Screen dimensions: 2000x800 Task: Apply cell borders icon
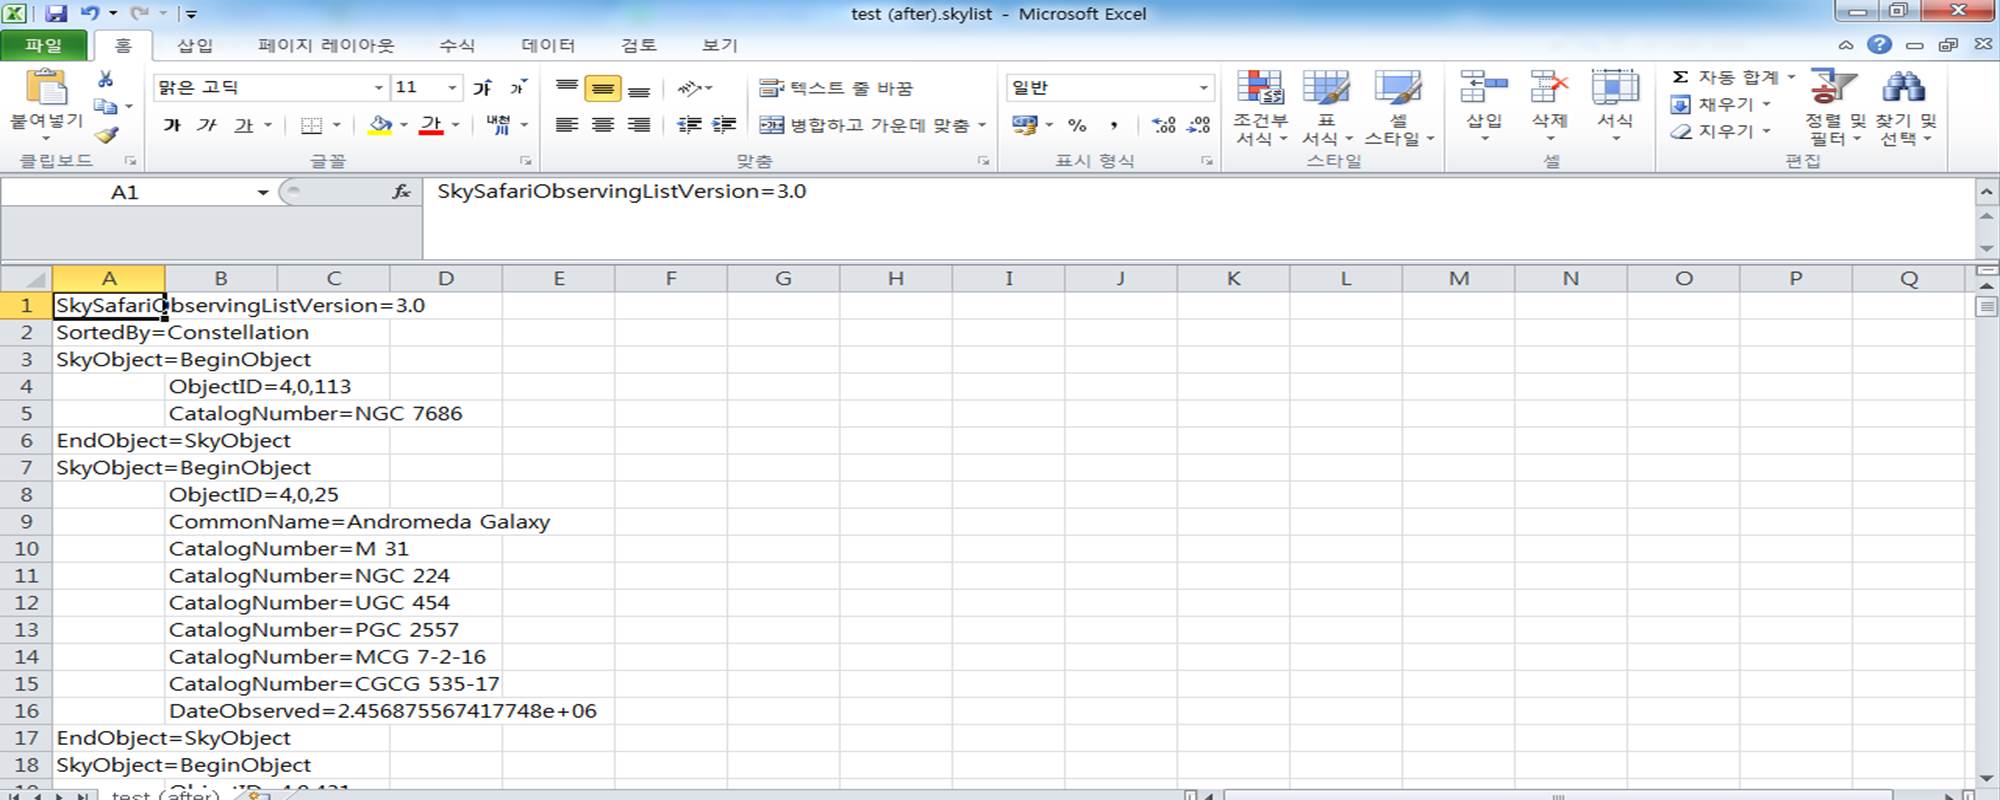[312, 125]
